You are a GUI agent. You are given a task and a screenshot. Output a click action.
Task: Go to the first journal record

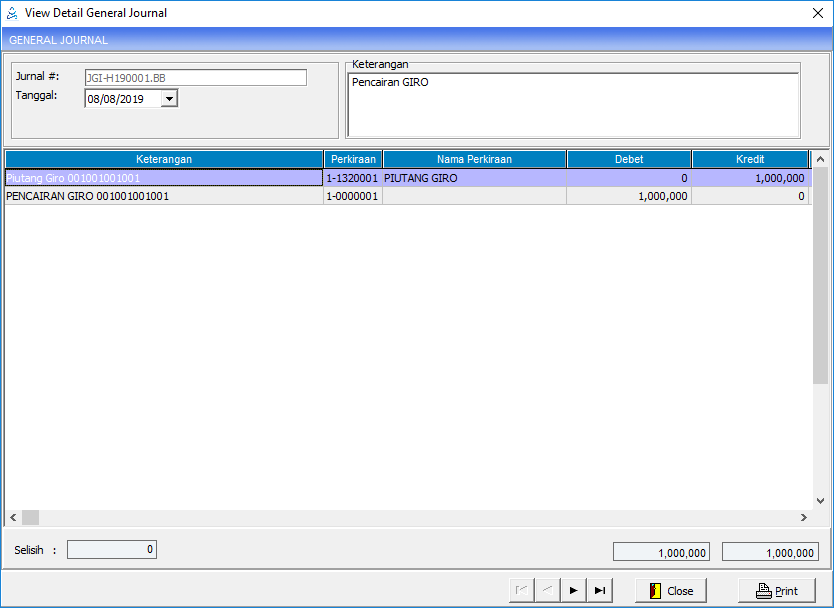(x=521, y=590)
